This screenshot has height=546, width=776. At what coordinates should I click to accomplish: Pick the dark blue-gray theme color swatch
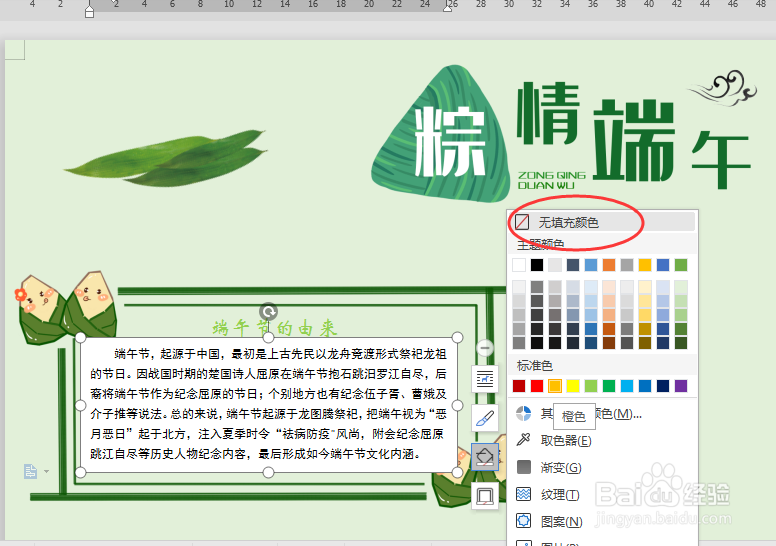pyautogui.click(x=573, y=265)
